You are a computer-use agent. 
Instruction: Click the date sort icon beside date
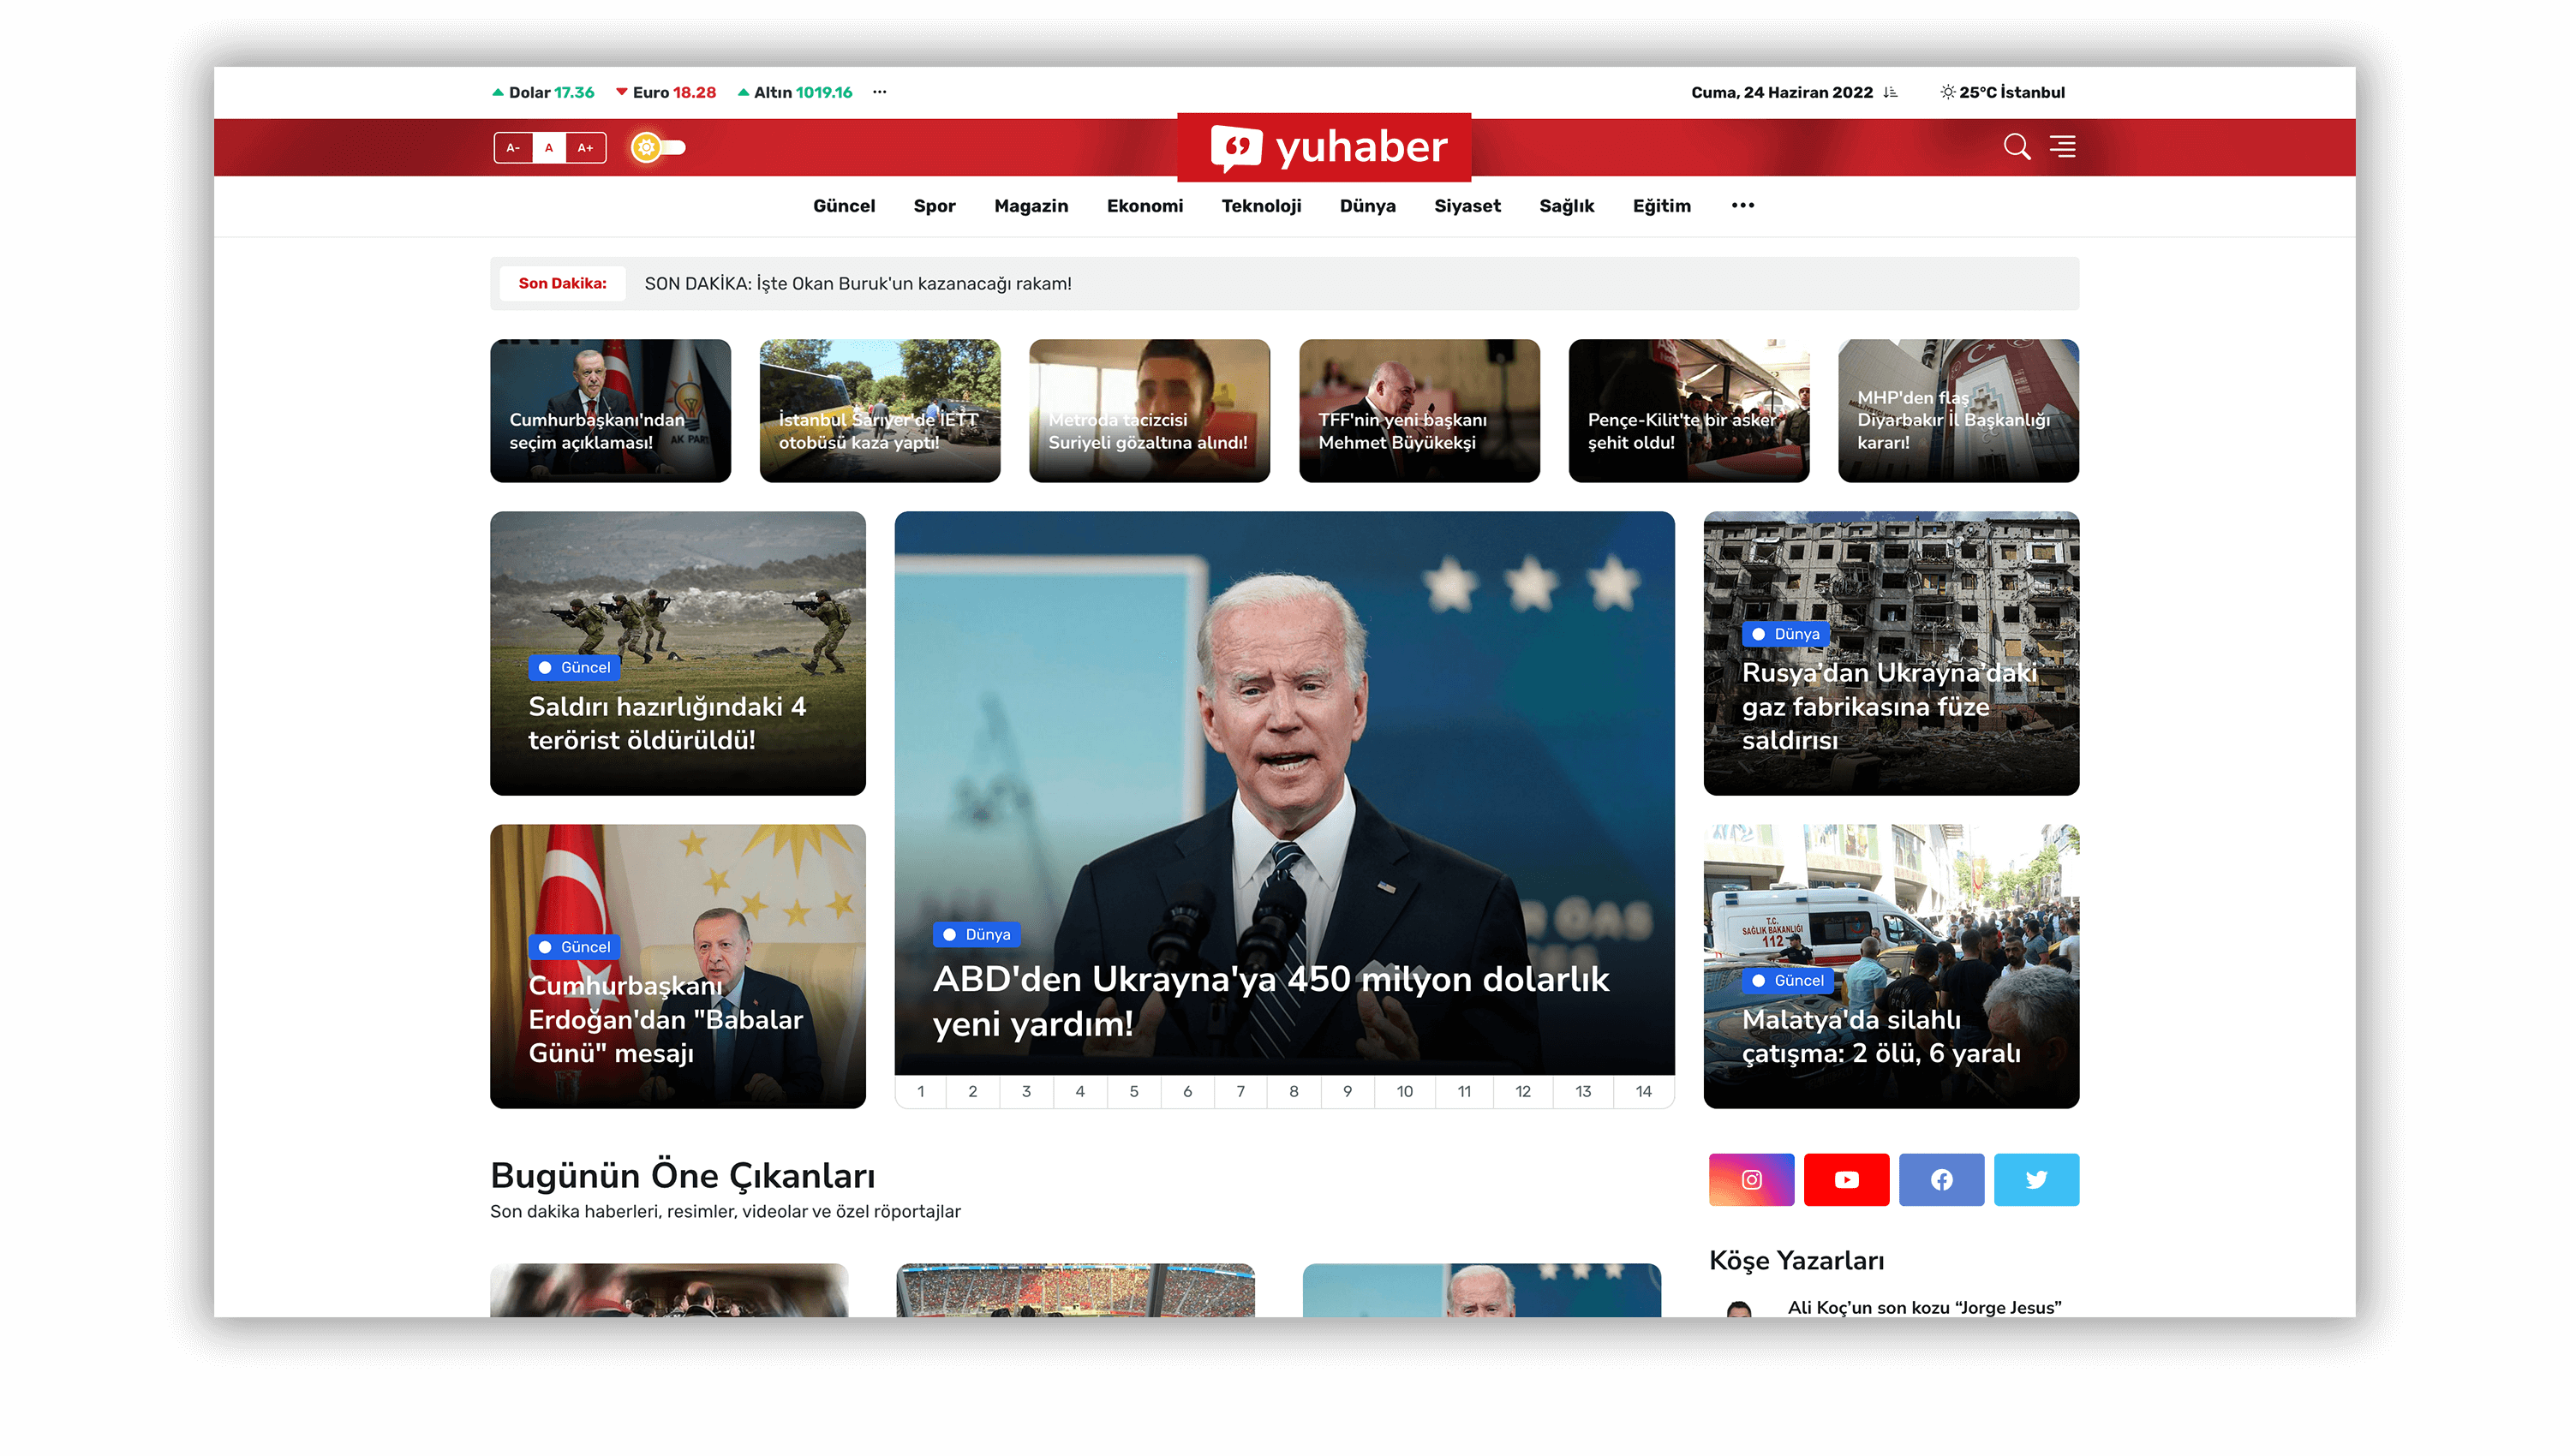(1890, 92)
